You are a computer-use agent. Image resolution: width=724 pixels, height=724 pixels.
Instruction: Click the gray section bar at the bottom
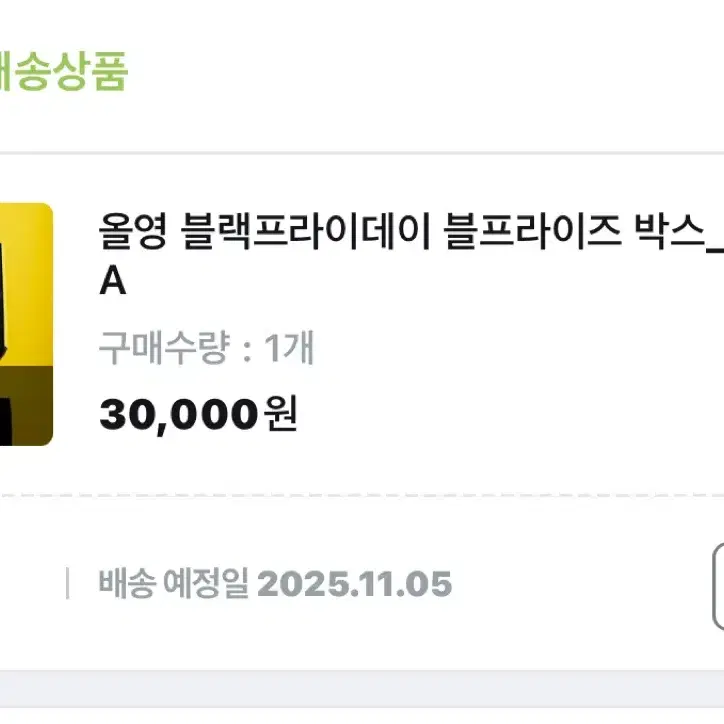click(x=362, y=689)
